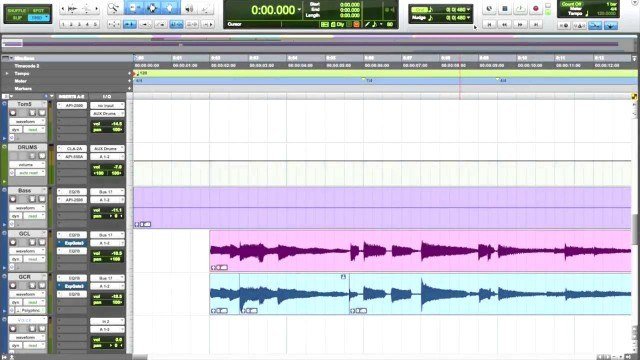Screen dimensions: 640x360
Task: Recall zoom preset 5
Action: coord(96,25)
